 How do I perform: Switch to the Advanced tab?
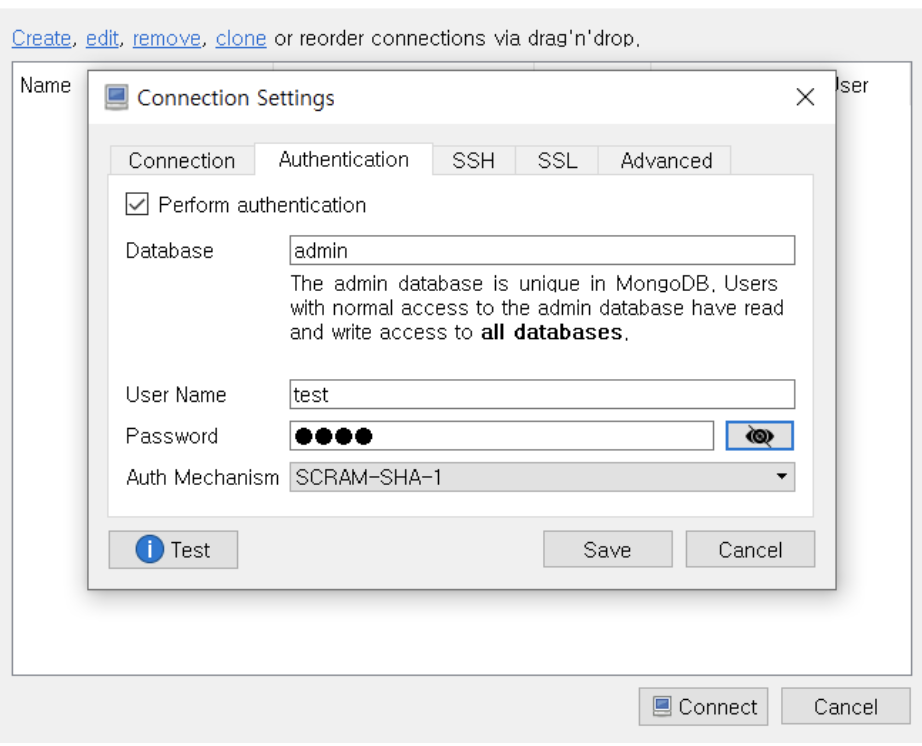[x=666, y=160]
